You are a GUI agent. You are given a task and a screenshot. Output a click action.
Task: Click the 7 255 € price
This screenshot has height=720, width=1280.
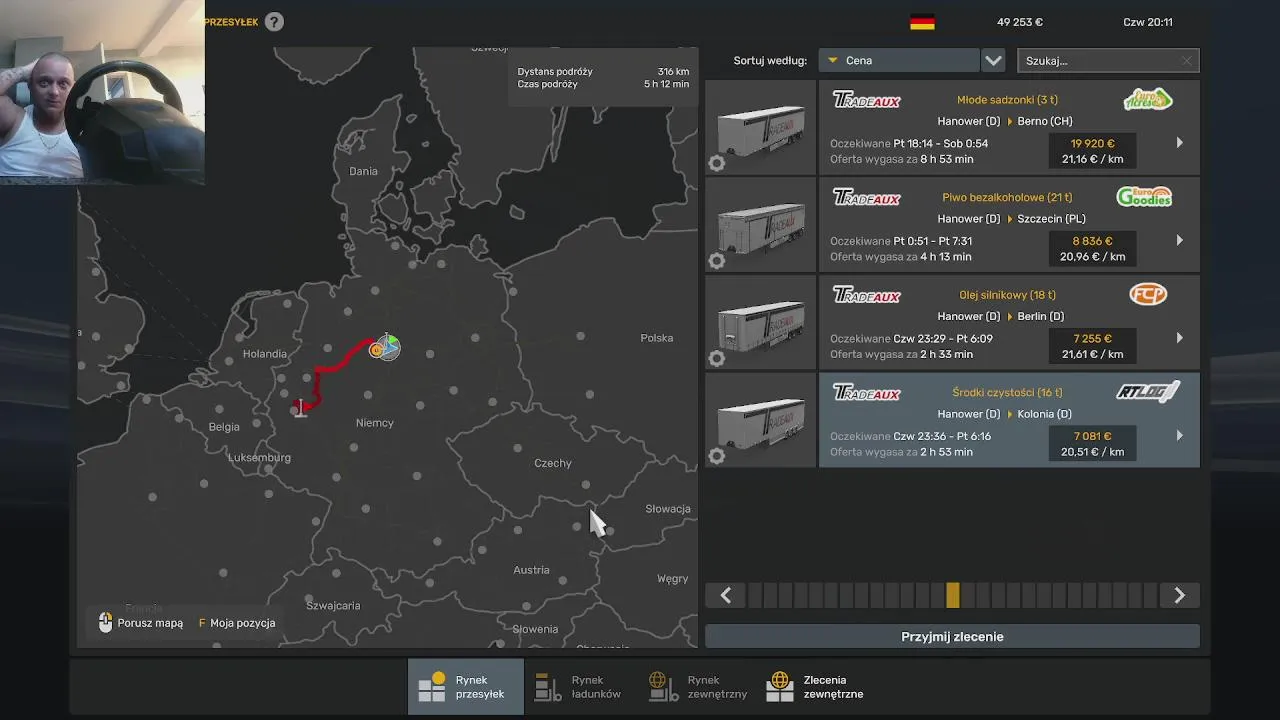tap(1092, 338)
